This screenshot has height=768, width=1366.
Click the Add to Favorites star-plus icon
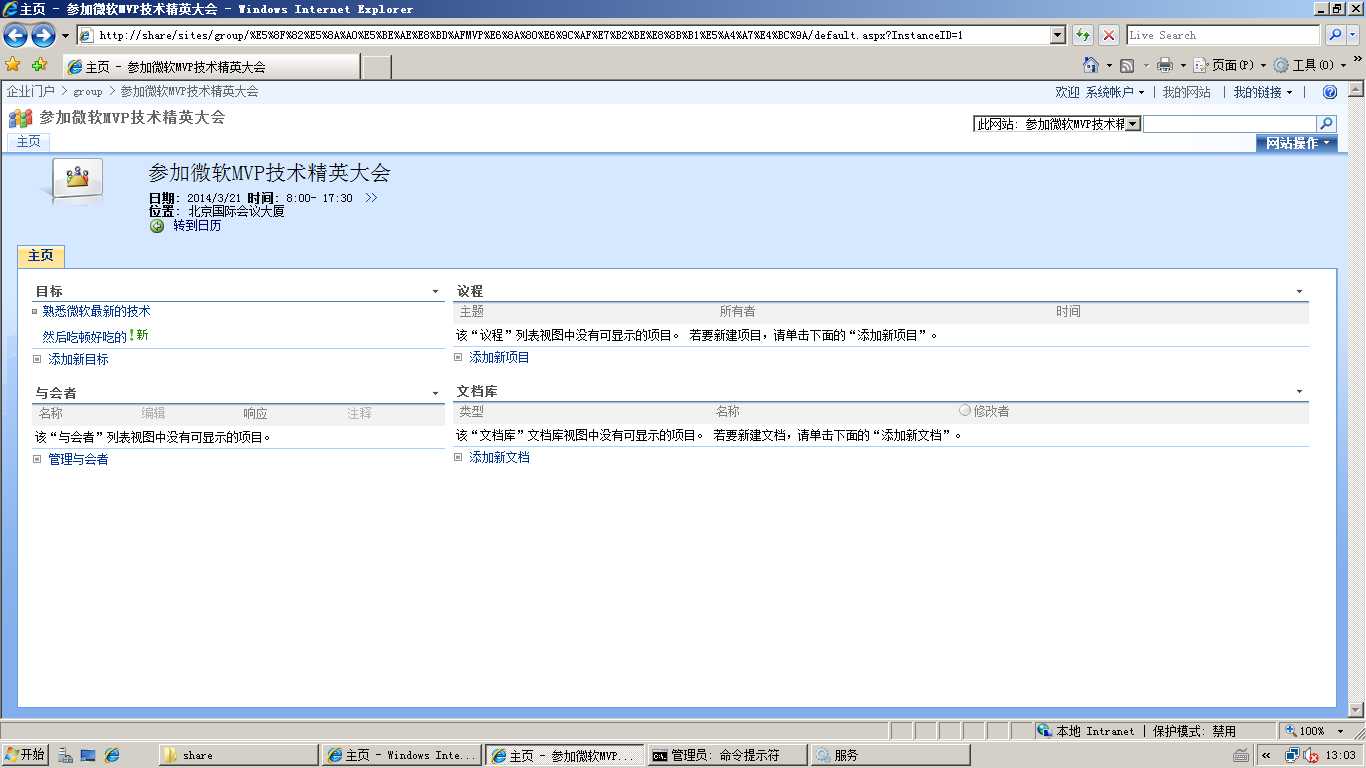39,64
